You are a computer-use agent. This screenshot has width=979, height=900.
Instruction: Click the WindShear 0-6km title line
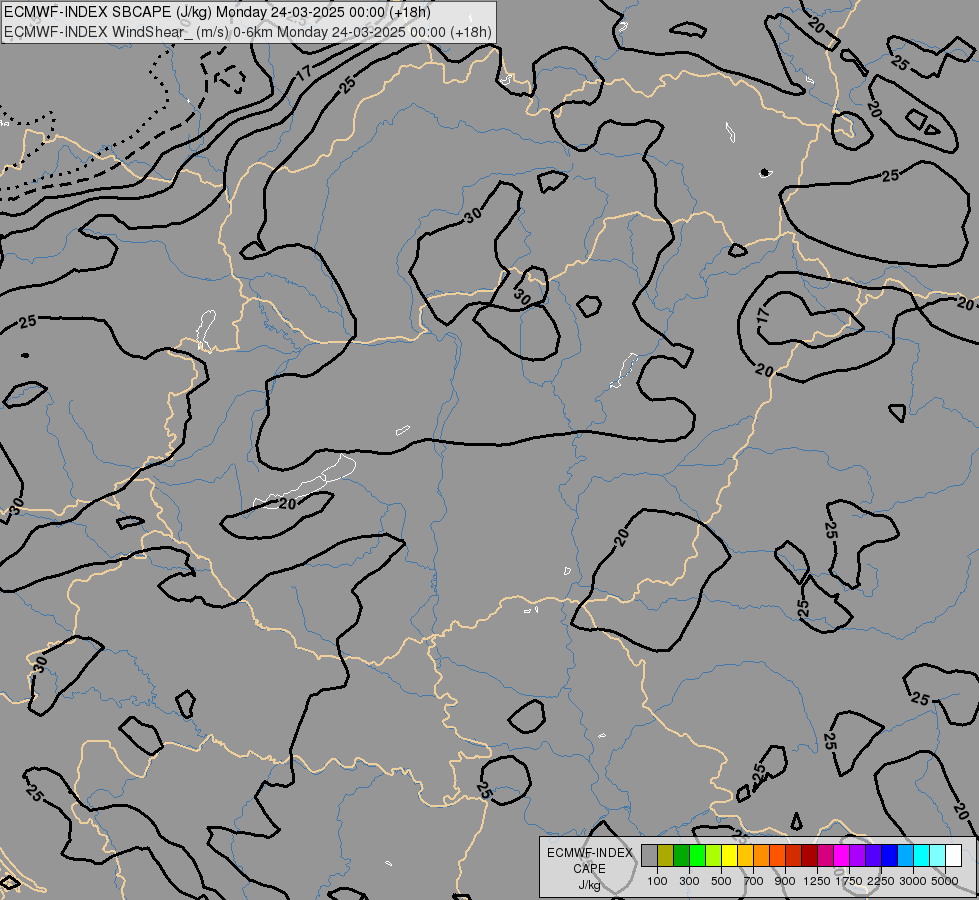[247, 32]
